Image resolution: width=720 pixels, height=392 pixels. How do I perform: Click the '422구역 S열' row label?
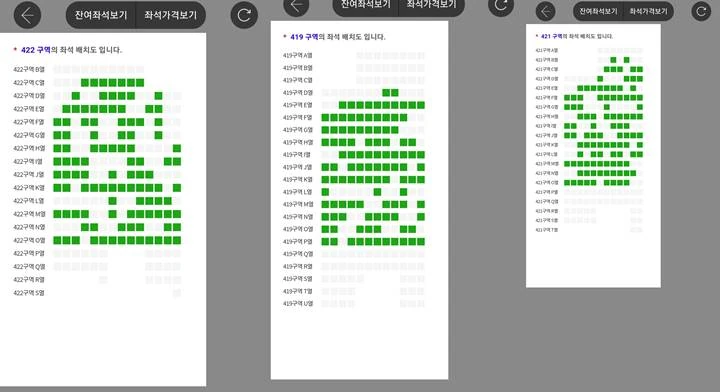click(x=29, y=293)
